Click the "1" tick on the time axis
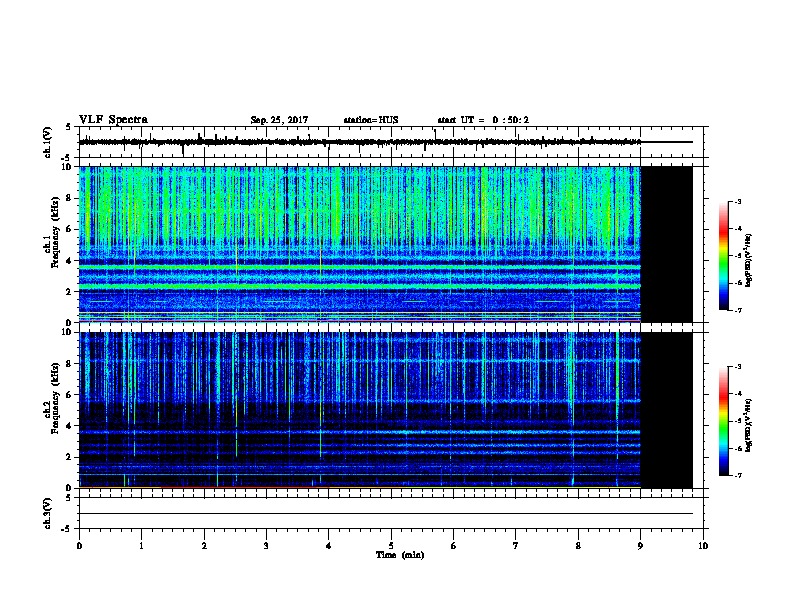Viewport: 792px width, 612px height. (x=141, y=545)
